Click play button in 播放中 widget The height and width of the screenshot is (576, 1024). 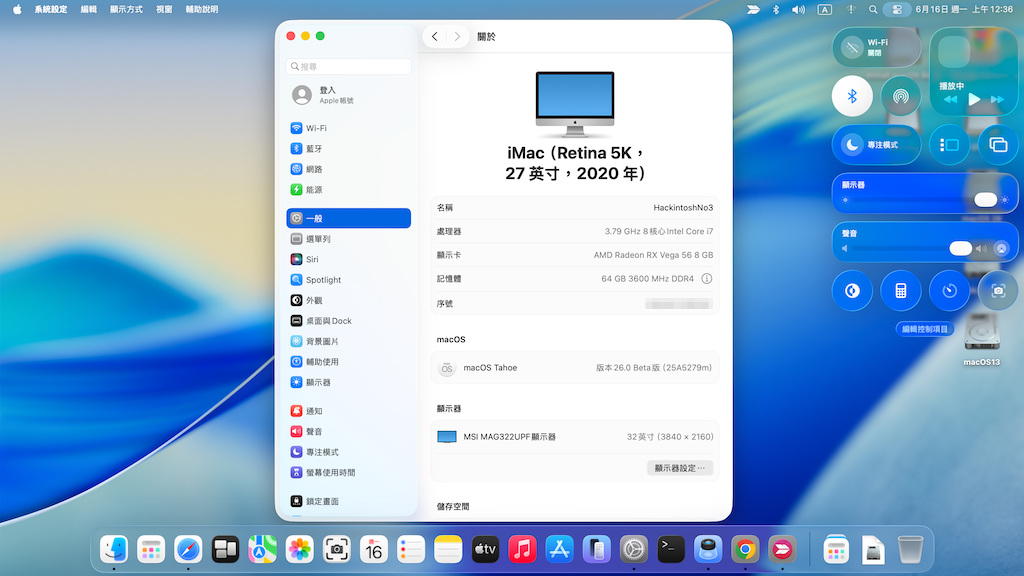coord(974,99)
